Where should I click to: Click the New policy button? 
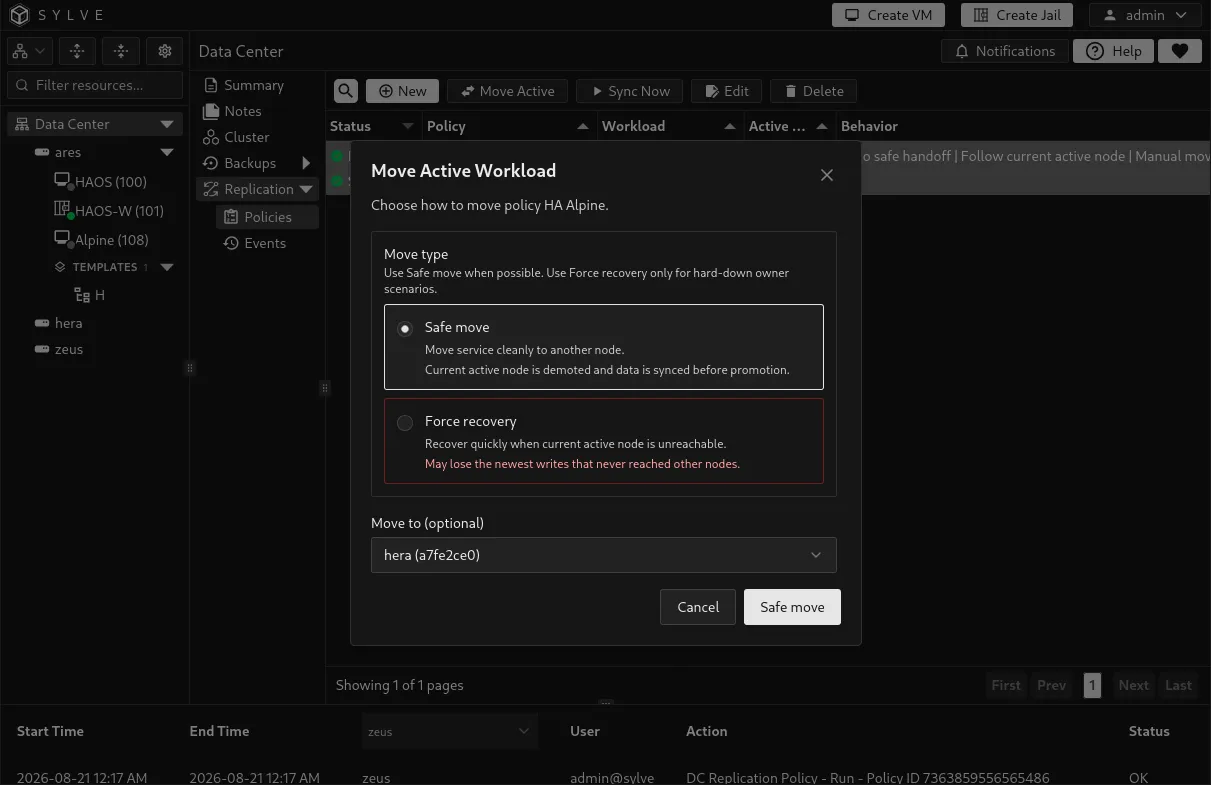pos(401,91)
